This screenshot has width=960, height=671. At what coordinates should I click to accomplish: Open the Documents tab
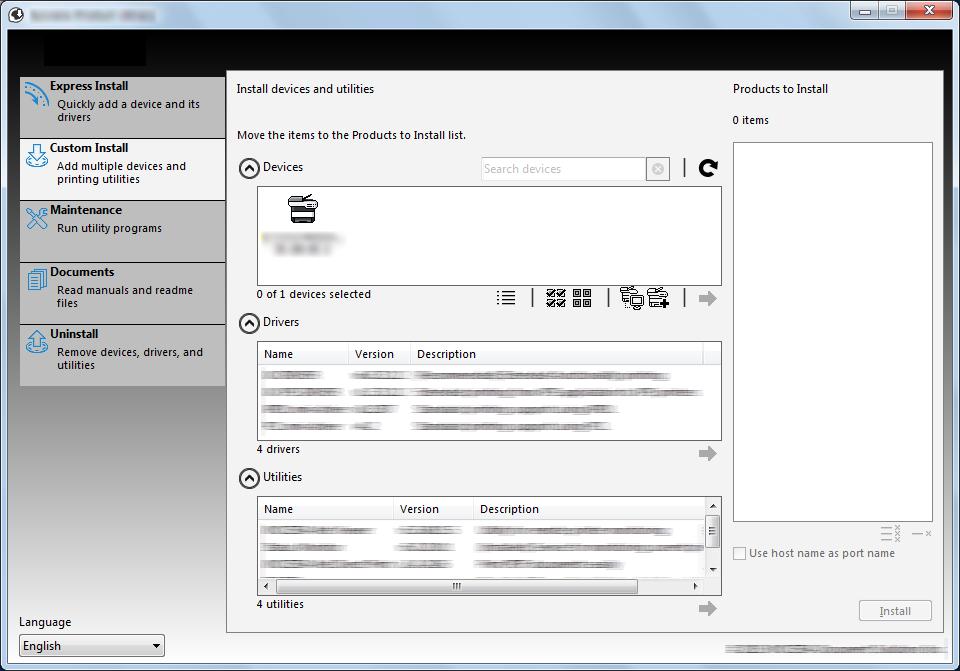click(122, 293)
